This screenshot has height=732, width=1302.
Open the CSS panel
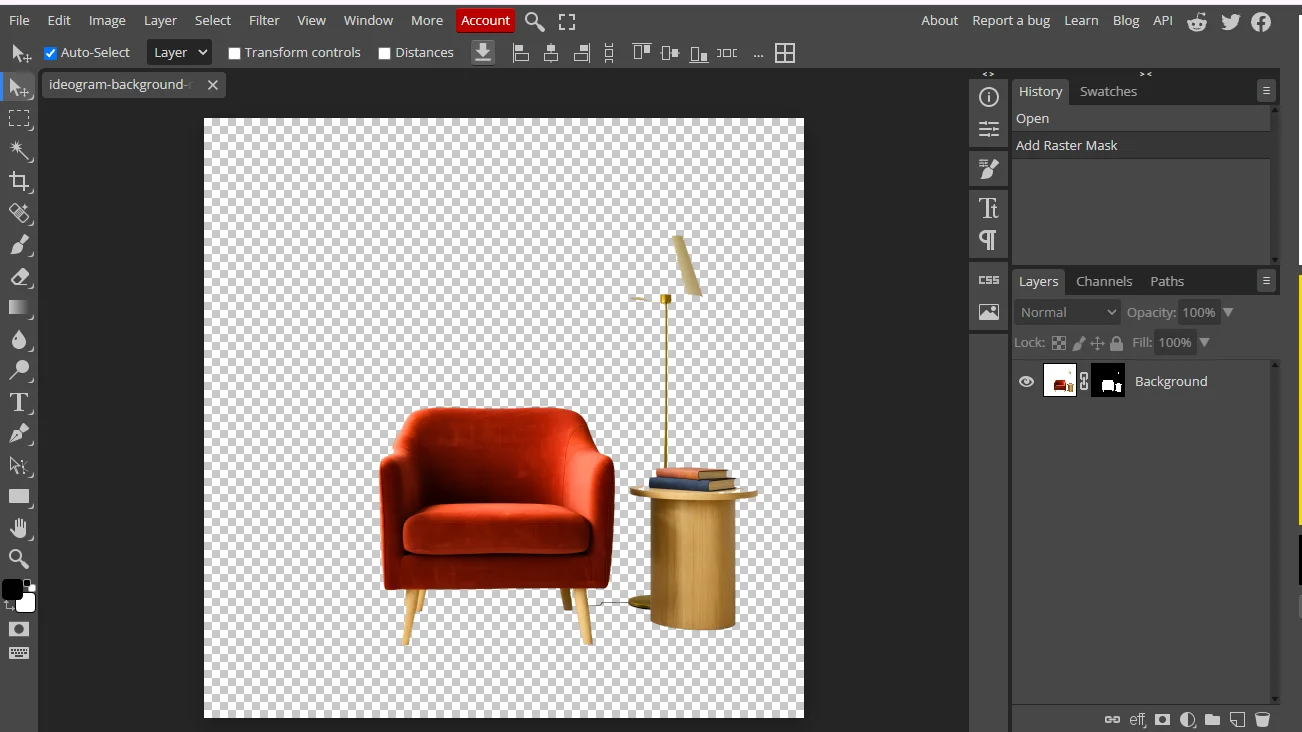click(989, 280)
